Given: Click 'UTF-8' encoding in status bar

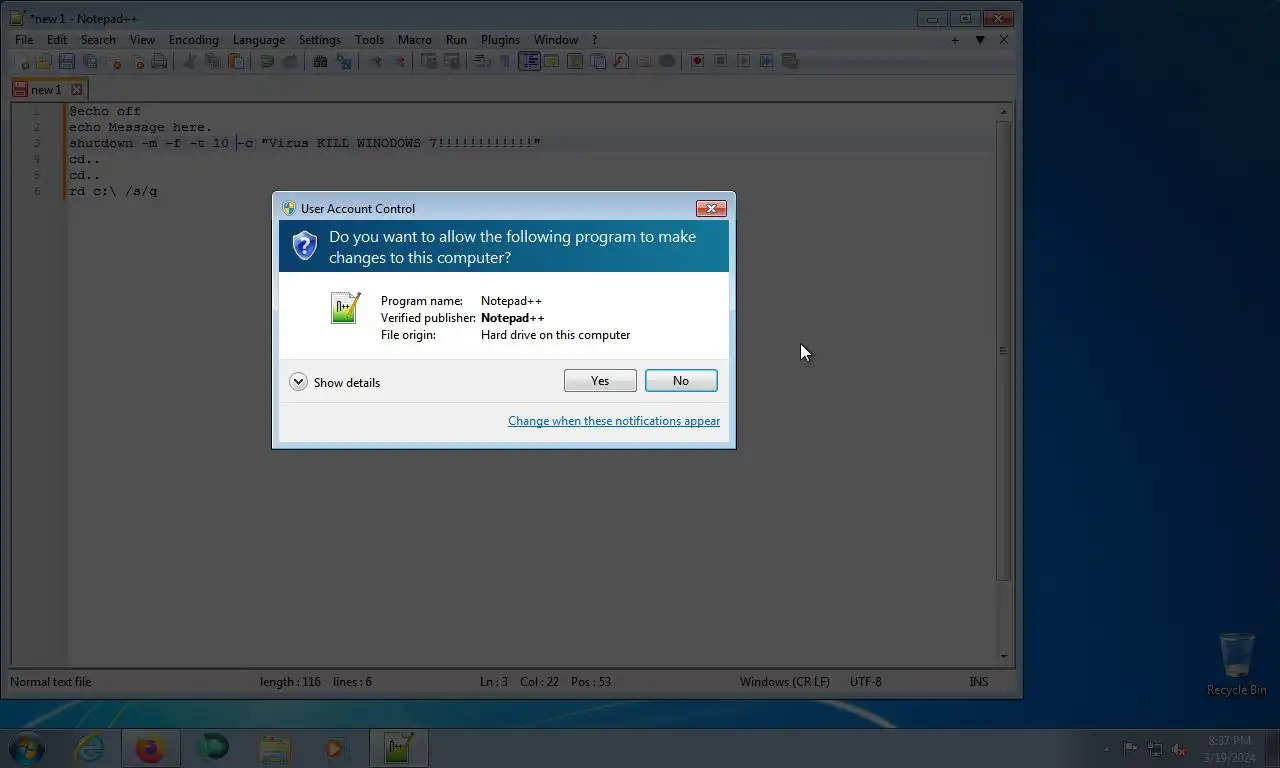Looking at the screenshot, I should [x=866, y=682].
